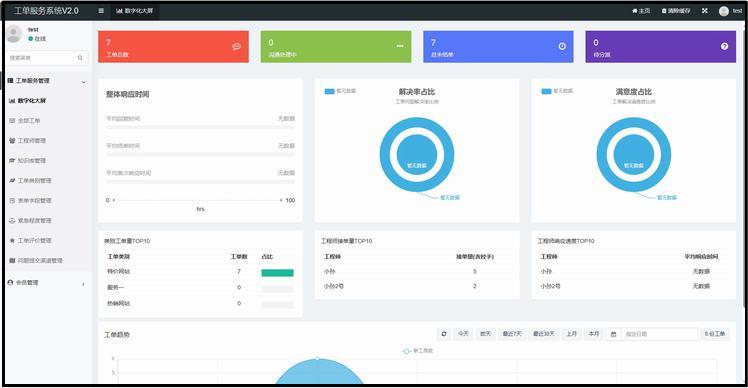The image size is (748, 388).
Task: Click the question mark icon on purple card
Action: coord(724,46)
